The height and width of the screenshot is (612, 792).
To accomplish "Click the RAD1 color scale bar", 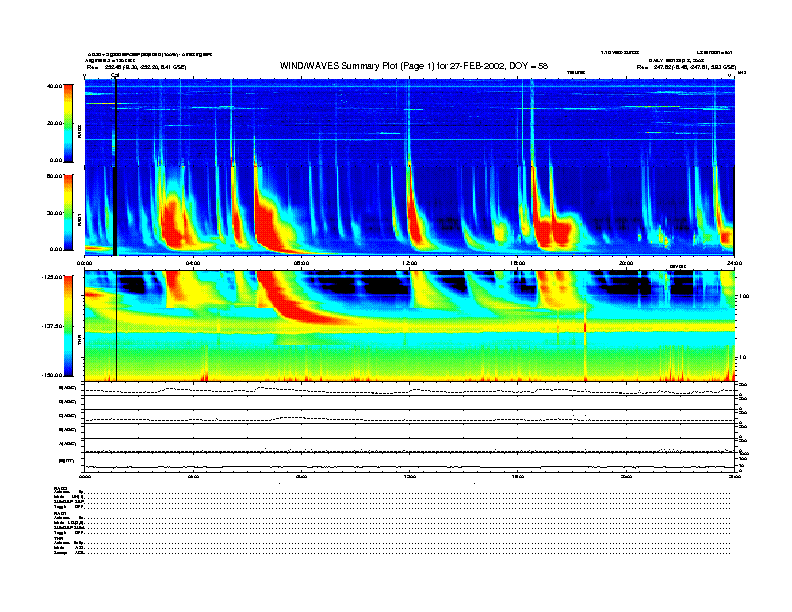I will [x=68, y=212].
